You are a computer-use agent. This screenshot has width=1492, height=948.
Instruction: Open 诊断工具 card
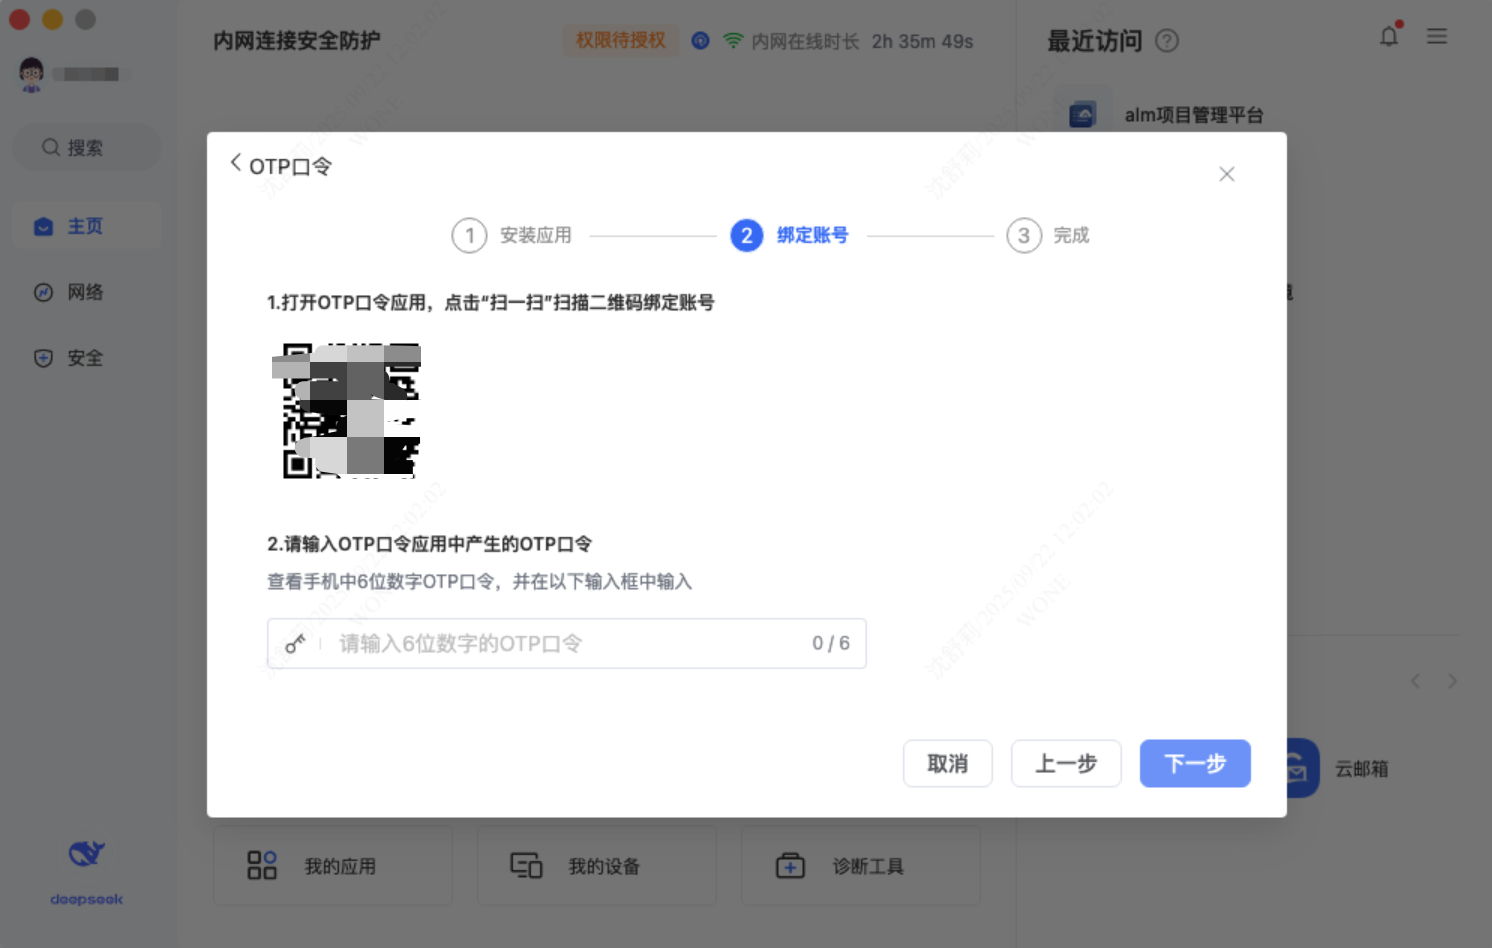[861, 866]
